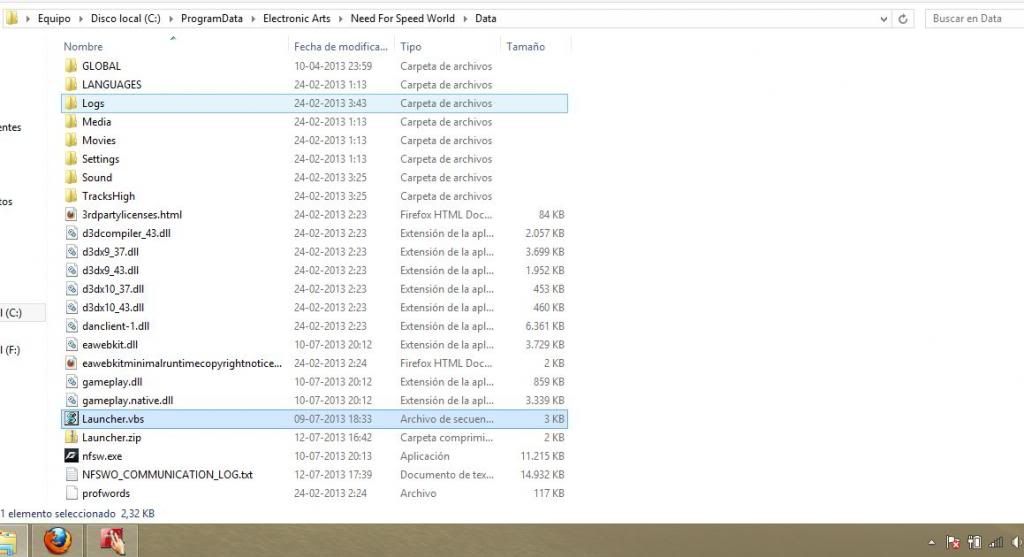Open the address bar history dropdown
This screenshot has width=1024, height=557.
click(x=884, y=19)
